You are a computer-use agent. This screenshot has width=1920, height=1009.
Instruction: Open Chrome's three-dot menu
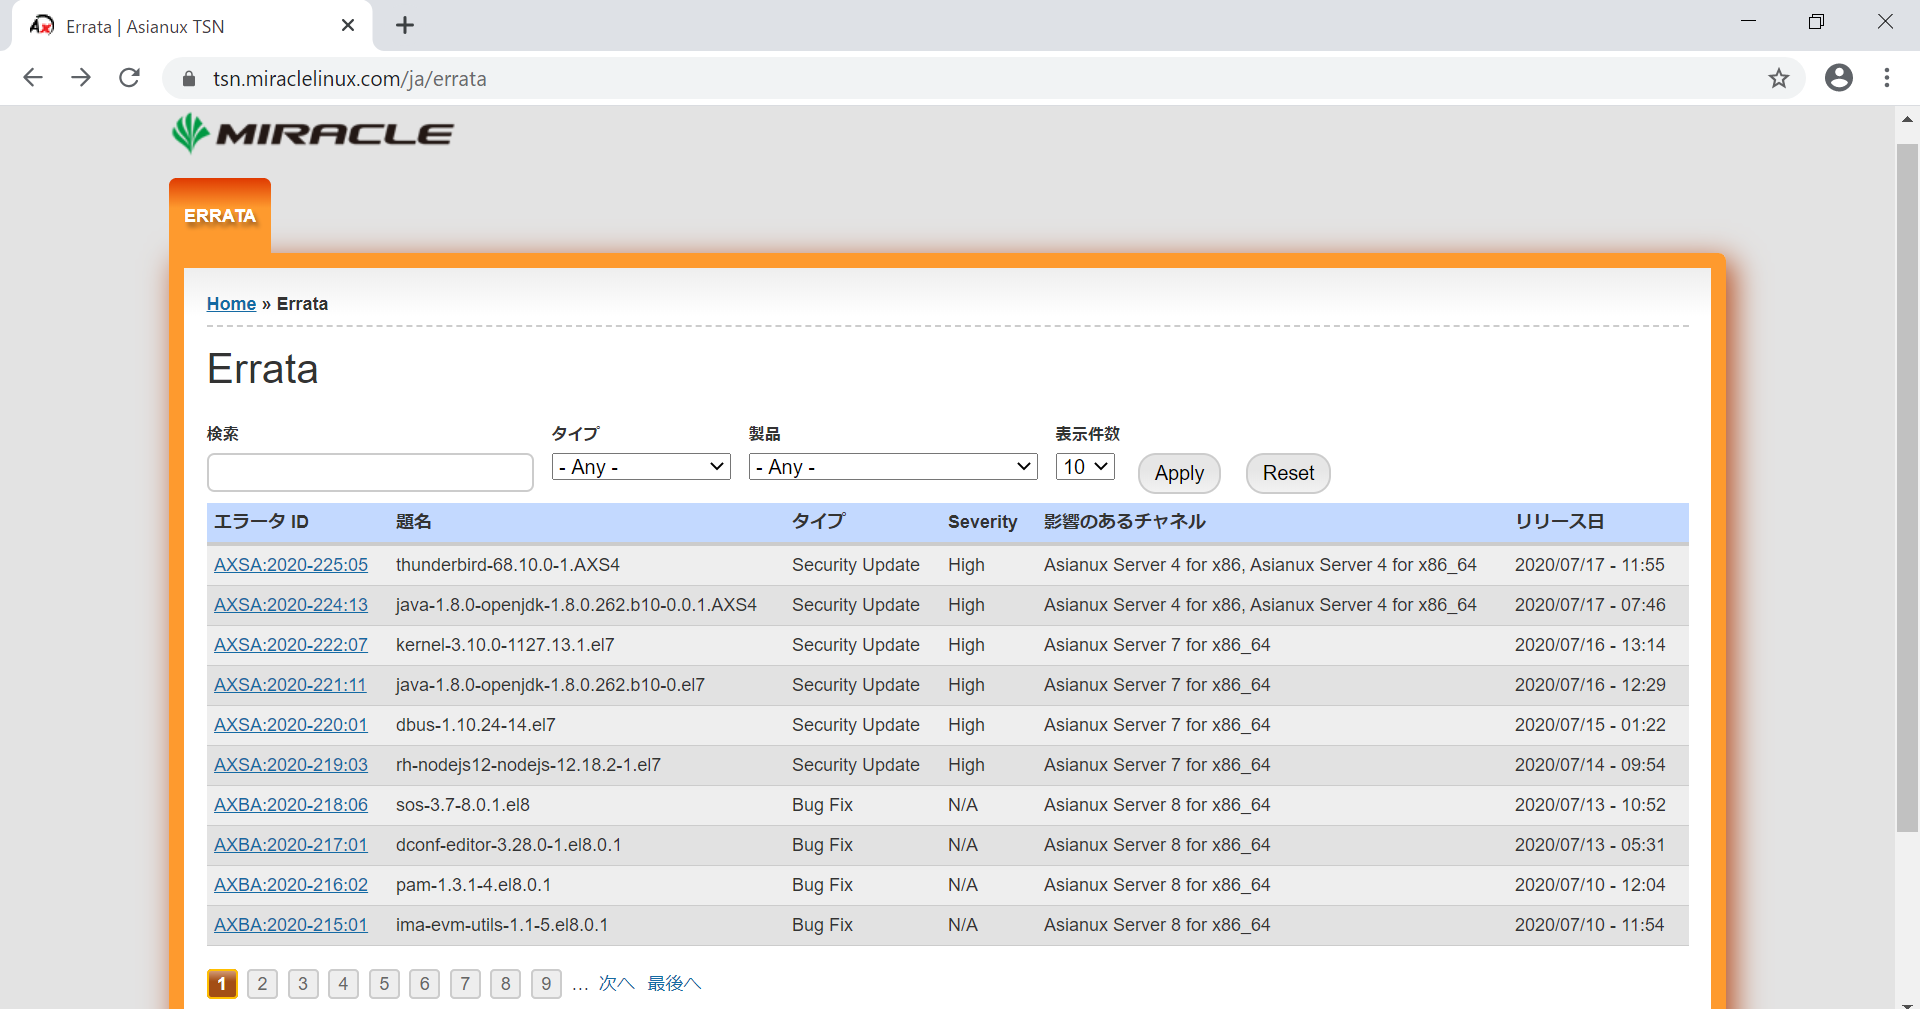point(1886,78)
